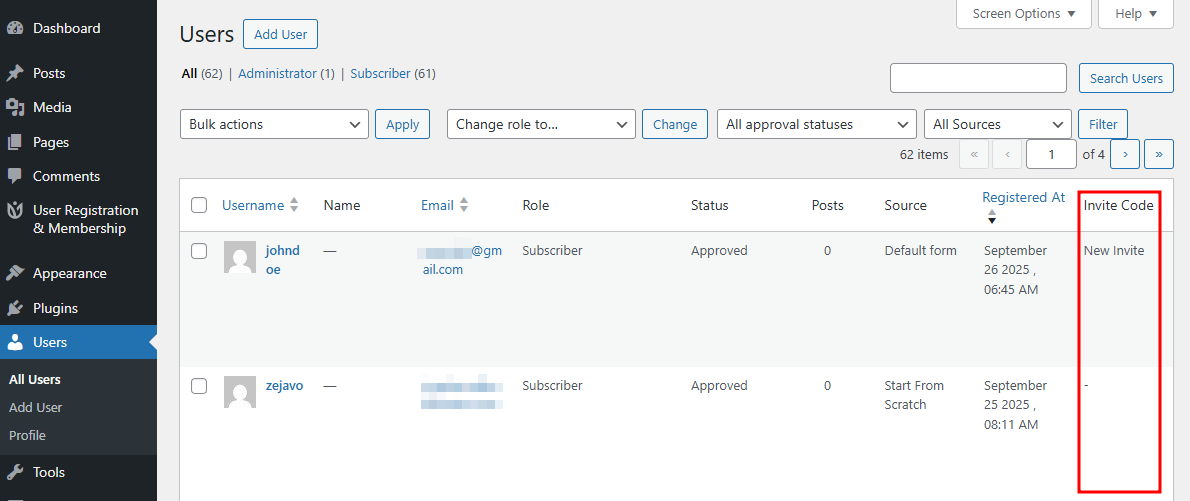
Task: Sort by Email using sort arrows
Action: pos(464,205)
